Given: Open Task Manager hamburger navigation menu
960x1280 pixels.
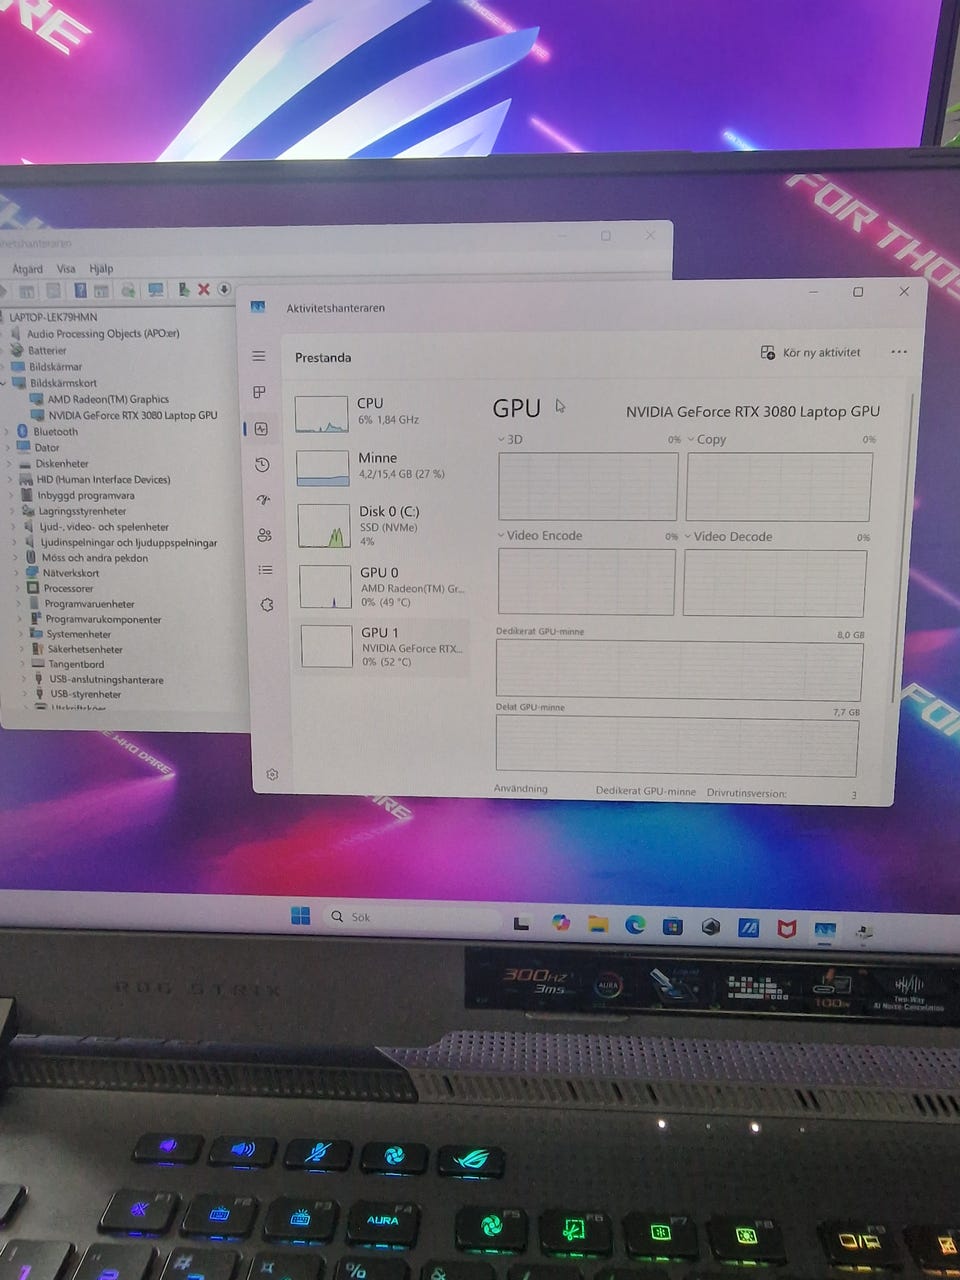Looking at the screenshot, I should coord(259,356).
